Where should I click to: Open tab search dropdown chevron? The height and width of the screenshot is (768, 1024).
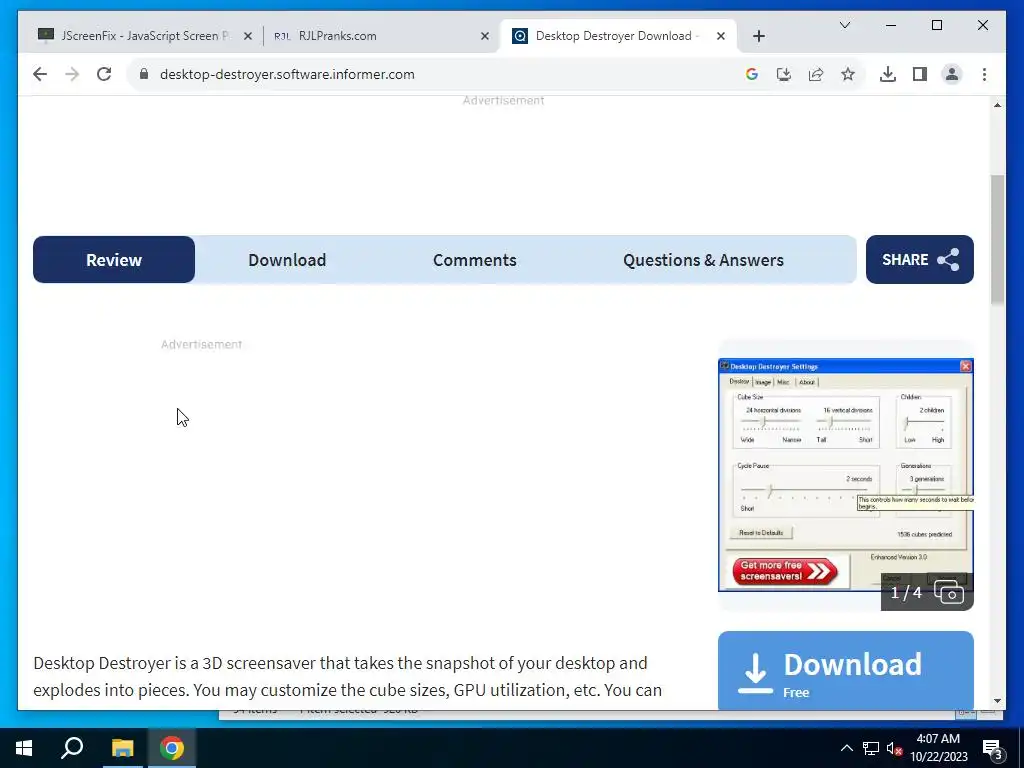[844, 25]
